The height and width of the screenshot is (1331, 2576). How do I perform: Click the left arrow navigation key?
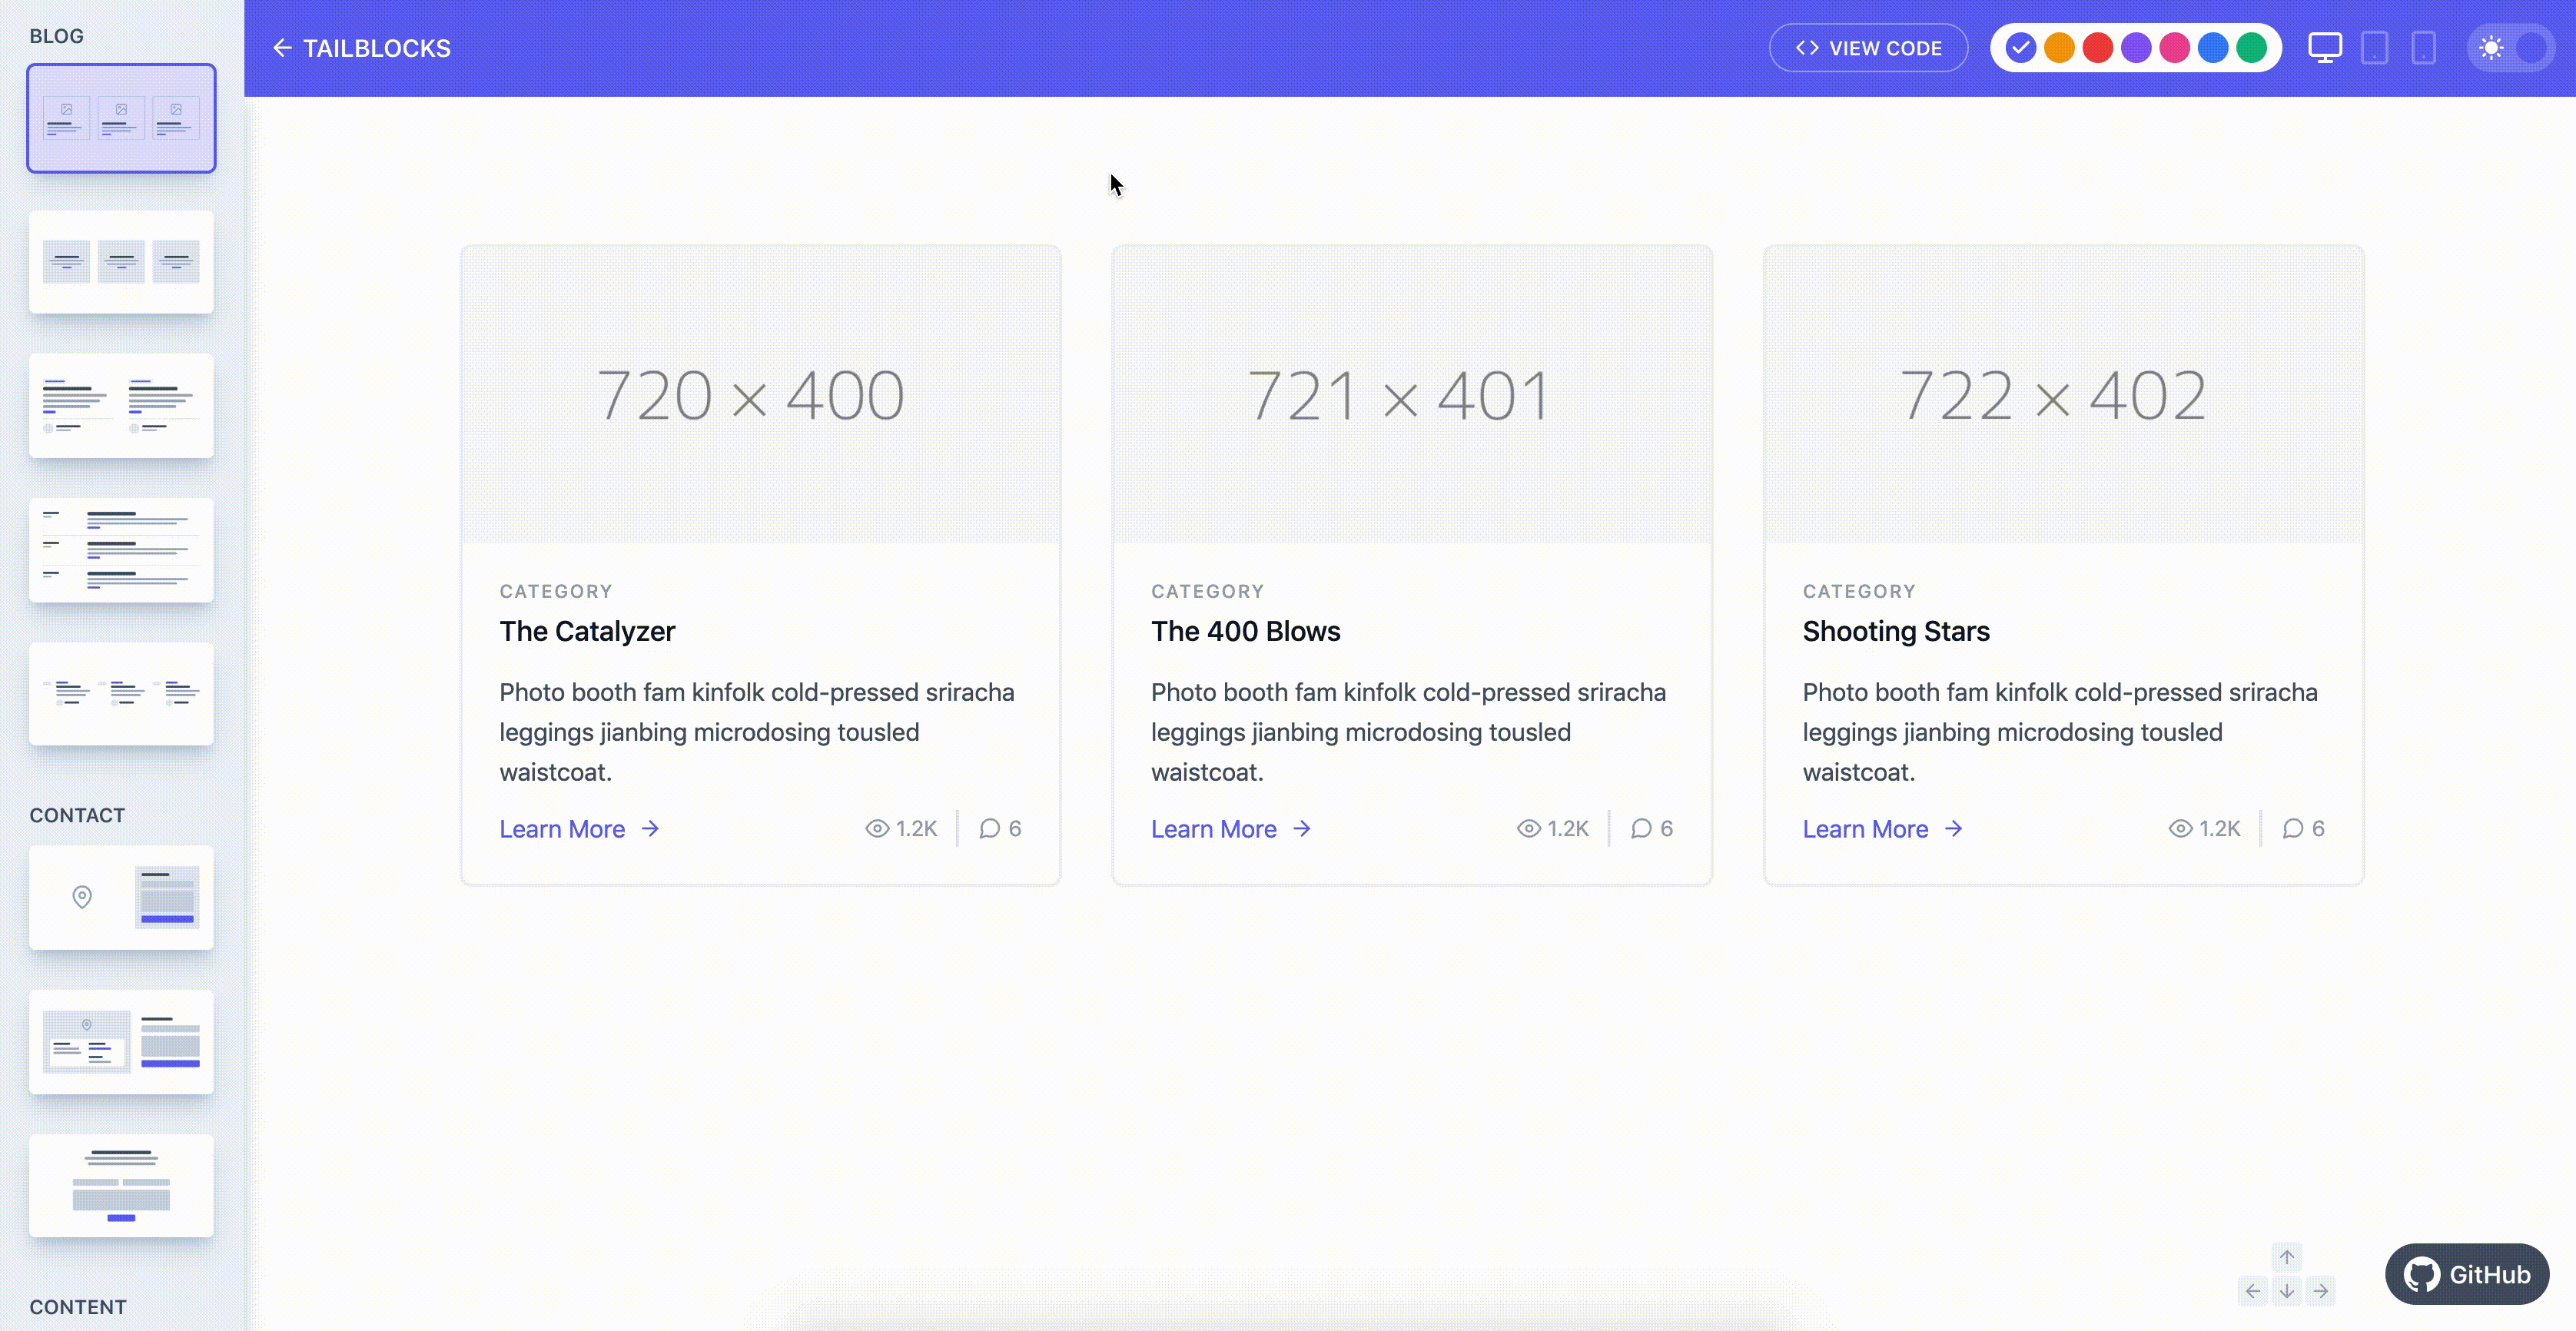coord(2252,1291)
